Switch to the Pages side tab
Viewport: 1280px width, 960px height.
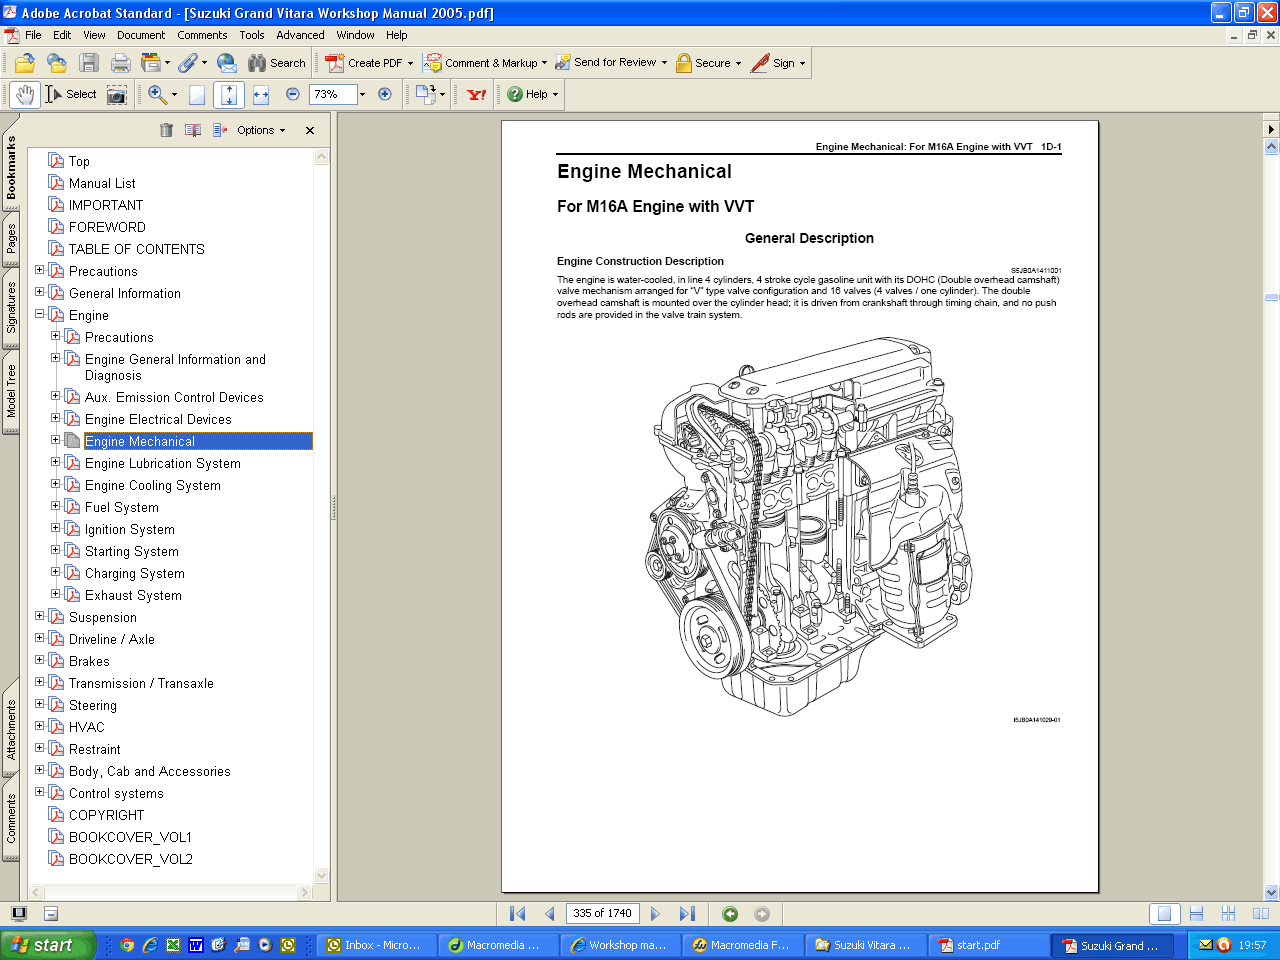point(11,239)
